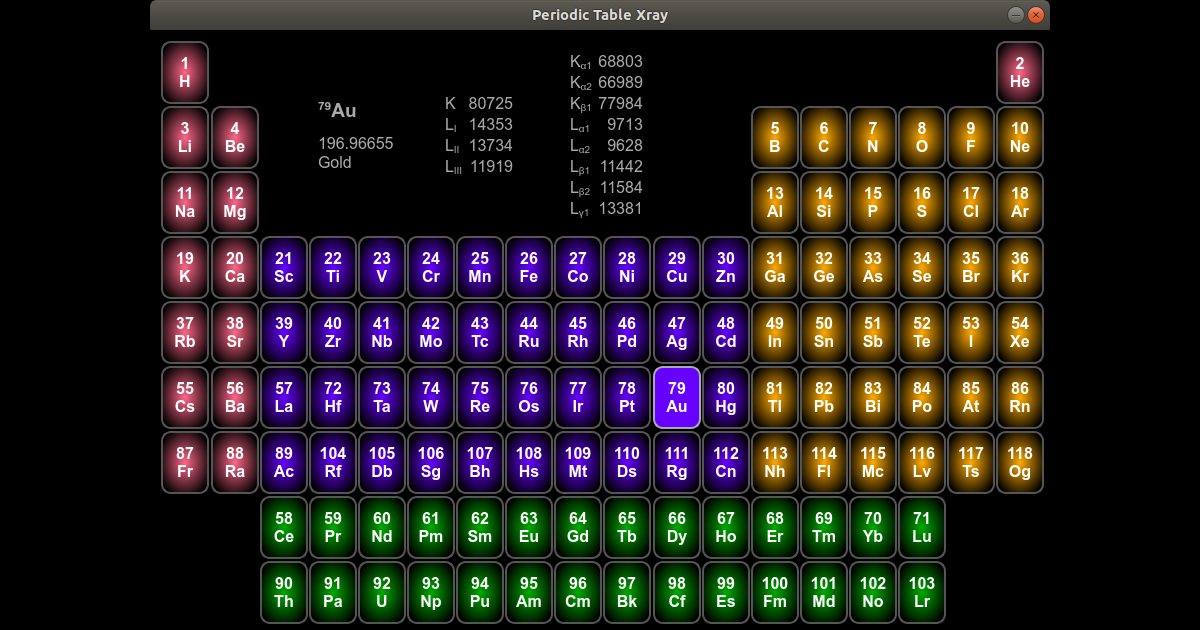
Task: Select Lutetium ending the lanthanide row
Action: click(x=921, y=527)
